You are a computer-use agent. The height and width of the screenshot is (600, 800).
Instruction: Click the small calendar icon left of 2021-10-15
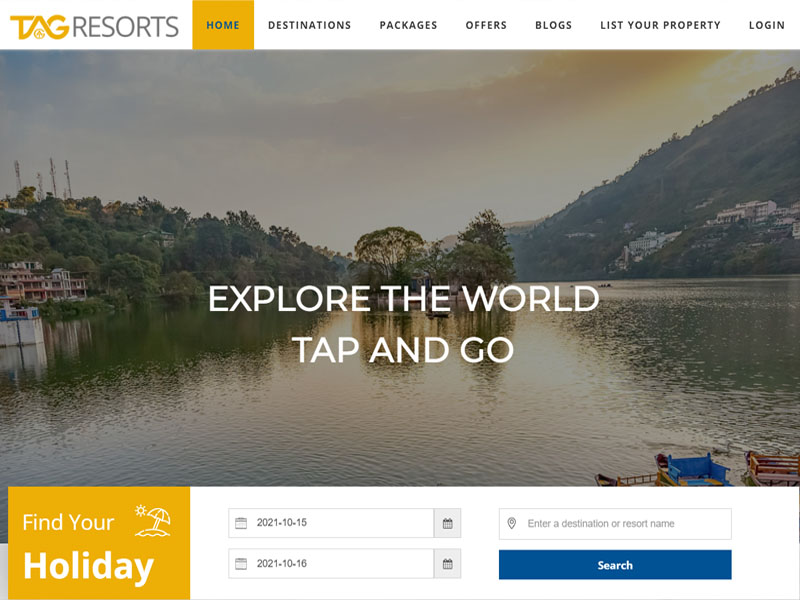241,523
